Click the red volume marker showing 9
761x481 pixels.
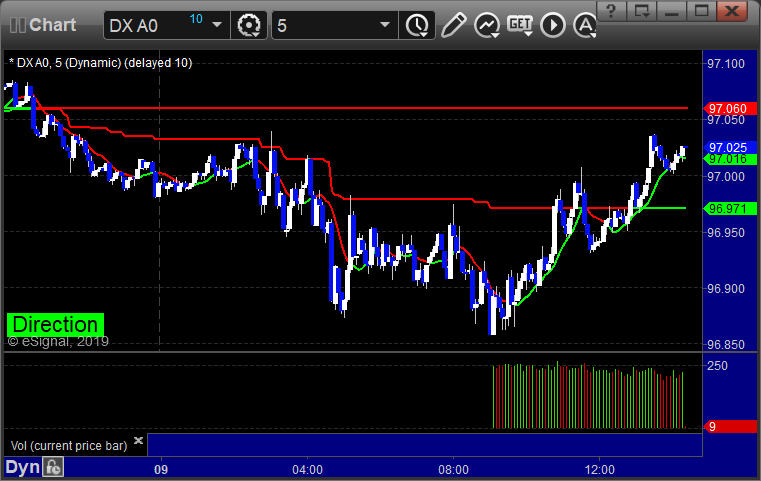[x=730, y=427]
